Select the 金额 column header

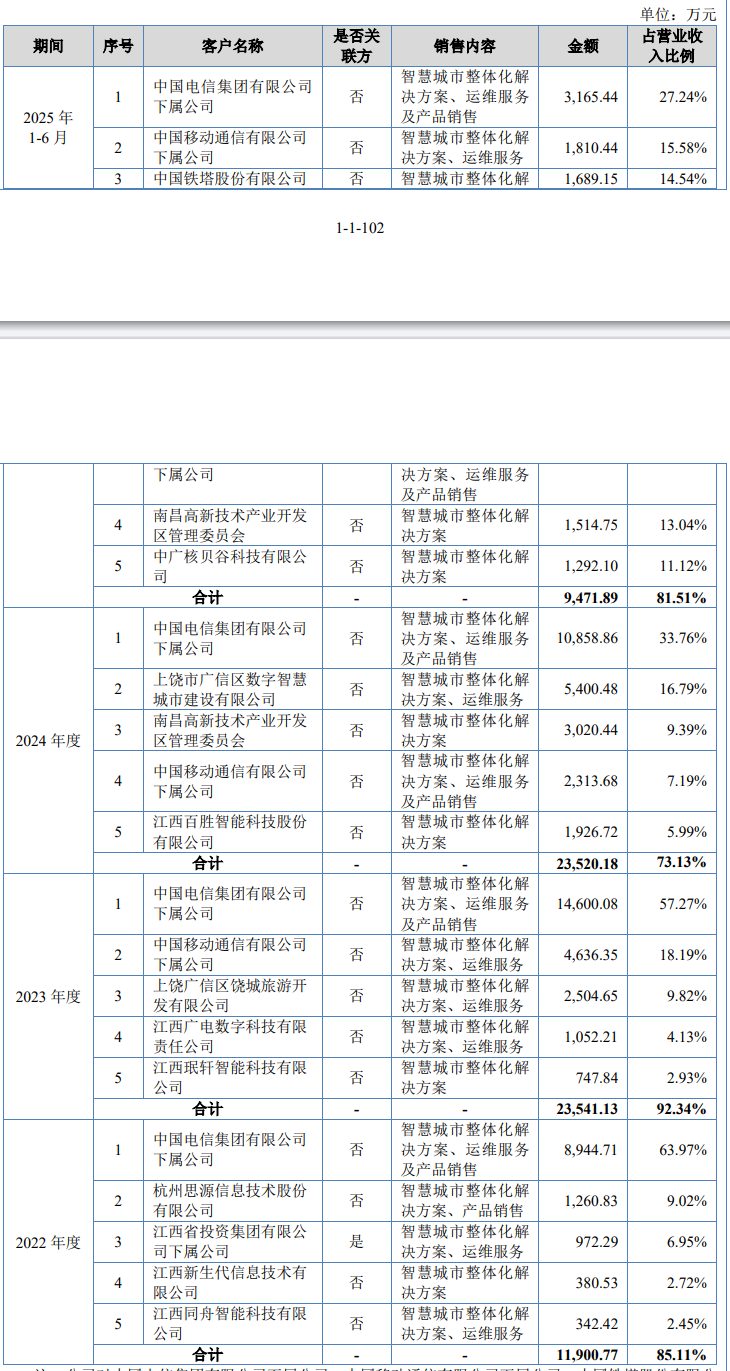click(x=583, y=46)
